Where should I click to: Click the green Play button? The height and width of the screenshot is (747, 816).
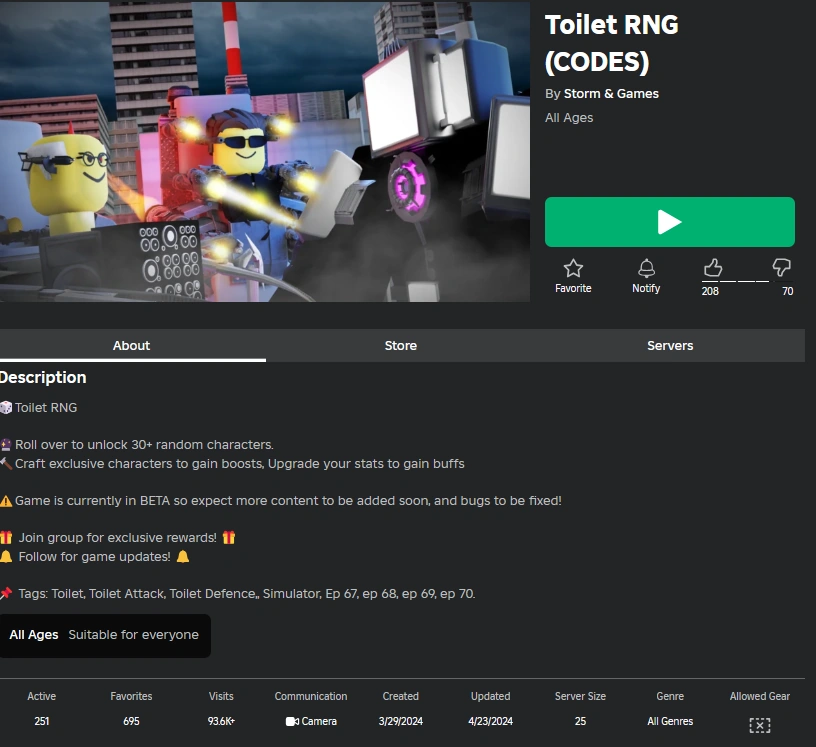(x=669, y=222)
